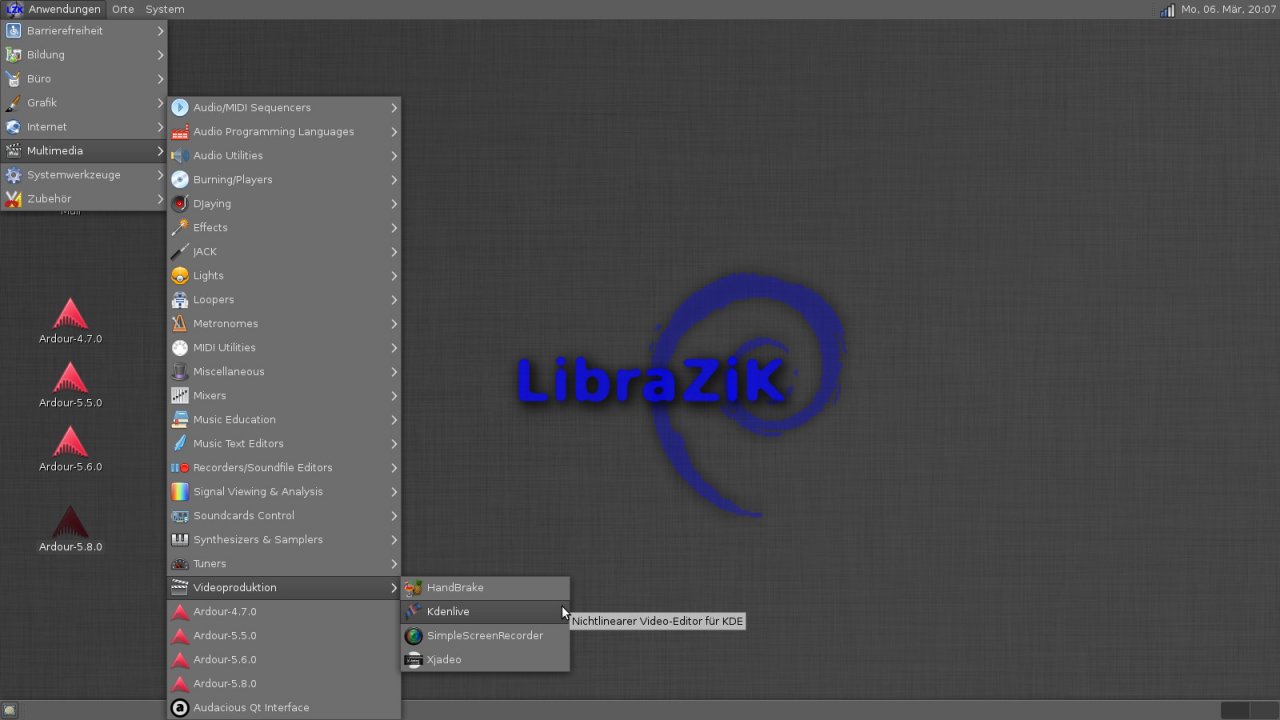Click the Lights icon
Image resolution: width=1280 pixels, height=720 pixels.
click(180, 276)
